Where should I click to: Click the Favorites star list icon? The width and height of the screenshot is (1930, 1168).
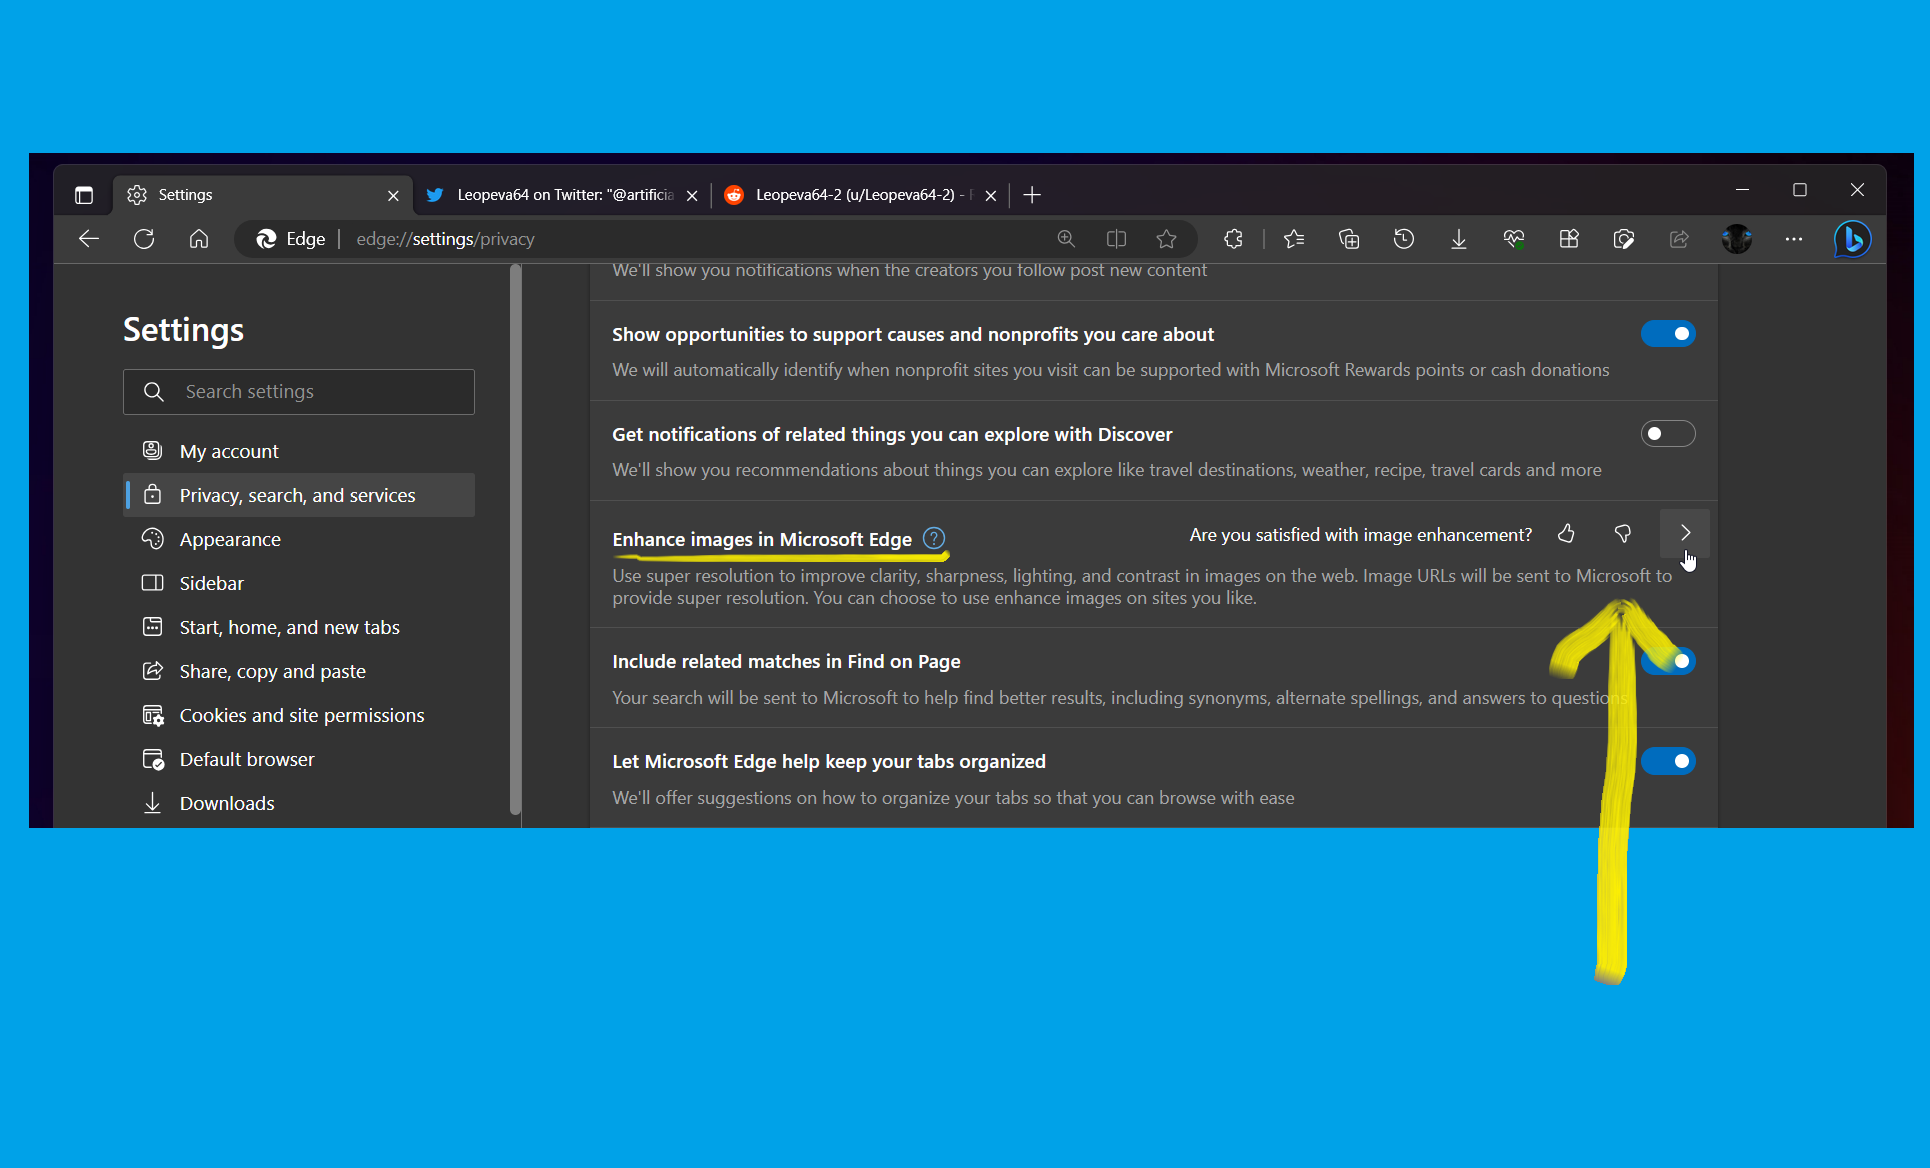(1294, 239)
